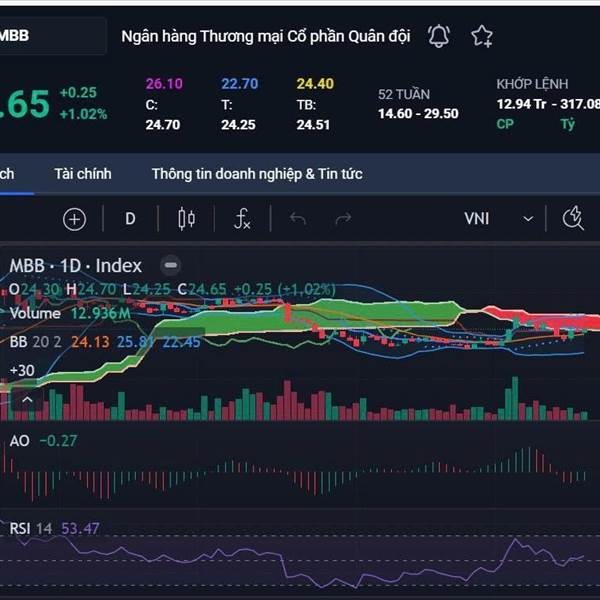Click the average price value 24.51

click(313, 125)
